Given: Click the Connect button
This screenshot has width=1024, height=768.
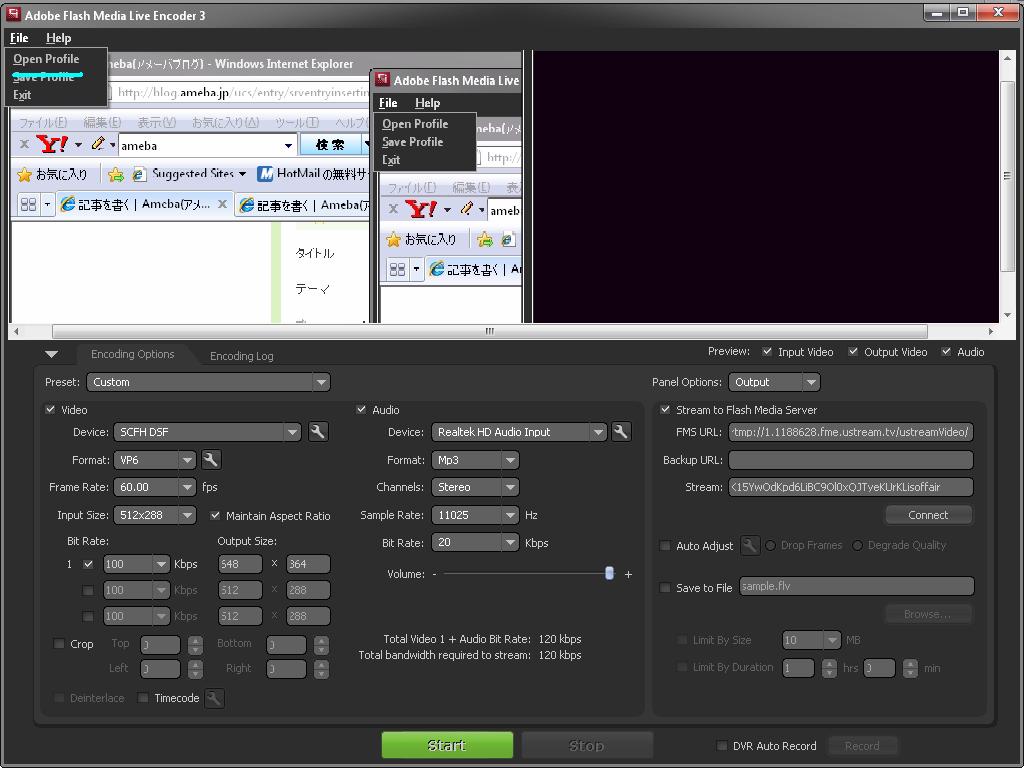Looking at the screenshot, I should coord(929,515).
